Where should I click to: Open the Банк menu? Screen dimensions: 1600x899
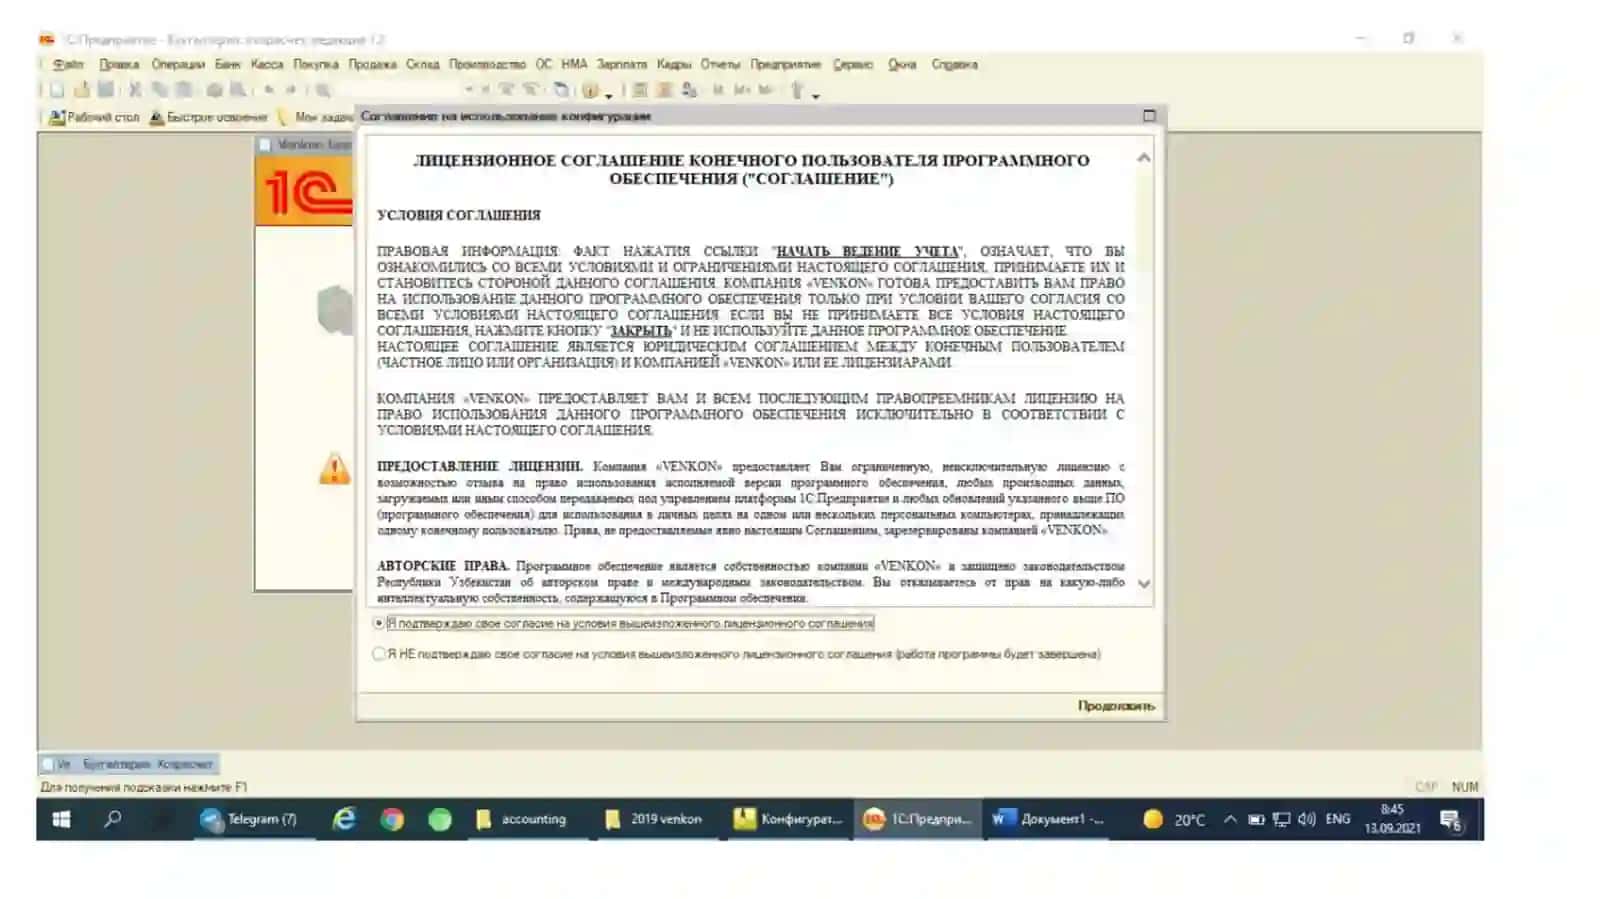point(228,64)
